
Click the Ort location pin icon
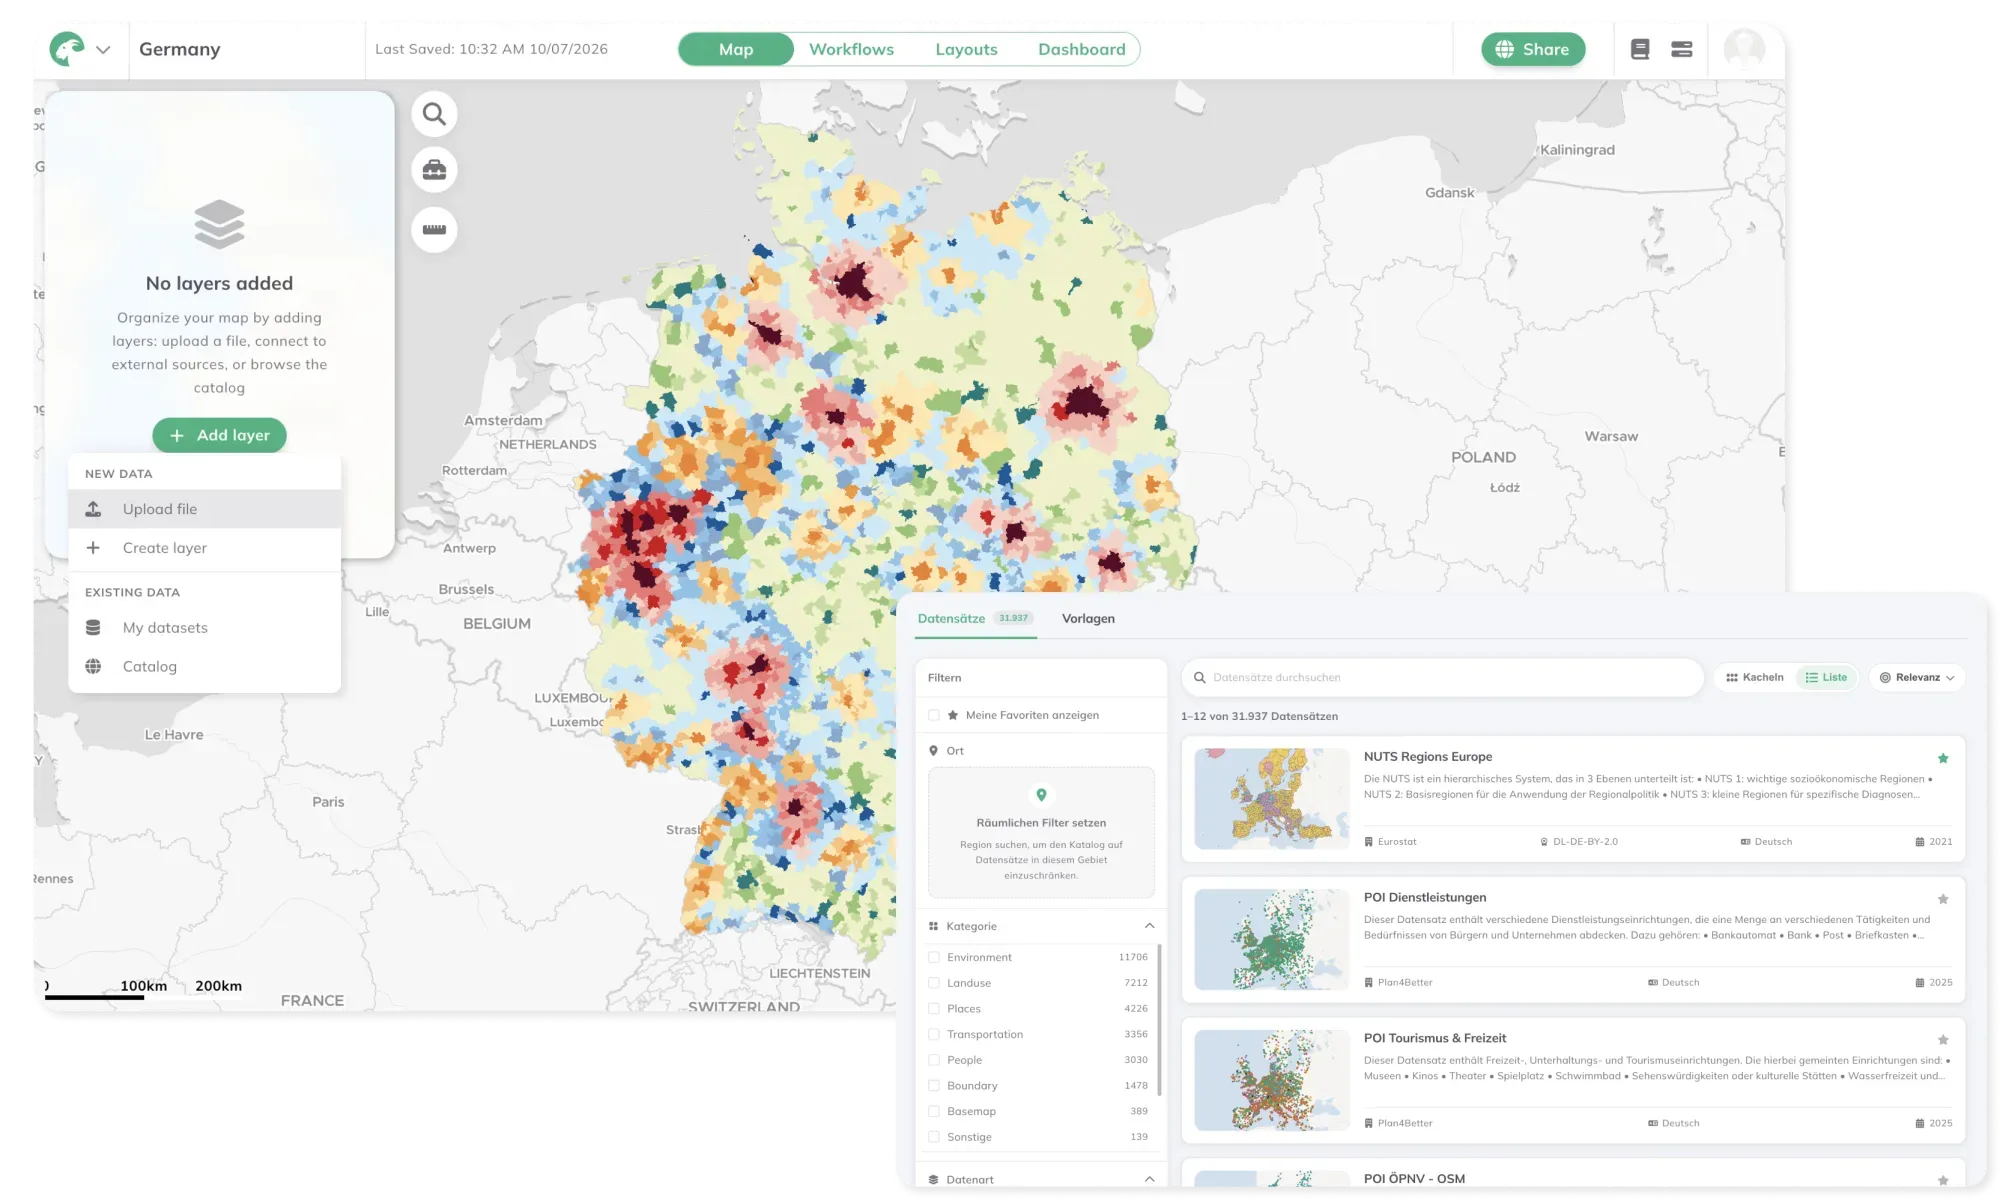[933, 751]
